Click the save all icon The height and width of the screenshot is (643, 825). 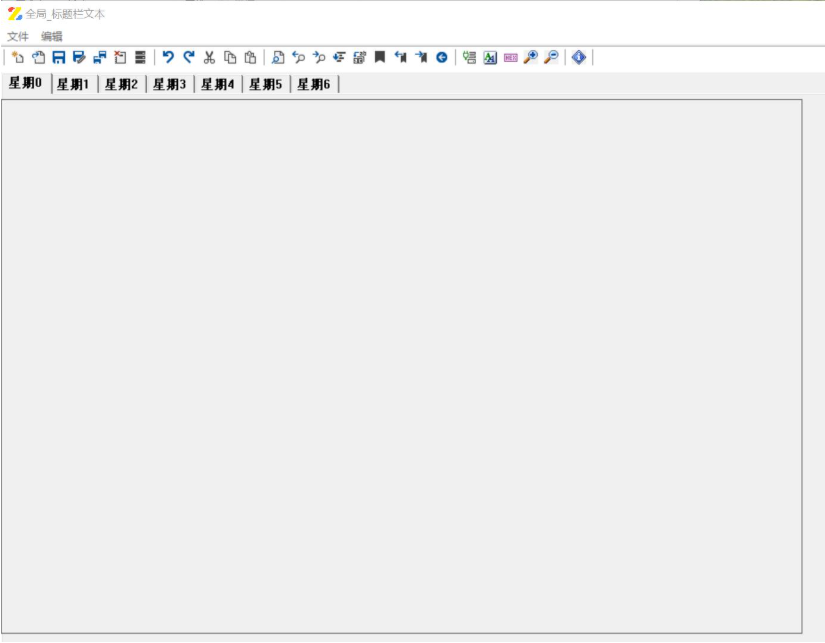pos(99,57)
